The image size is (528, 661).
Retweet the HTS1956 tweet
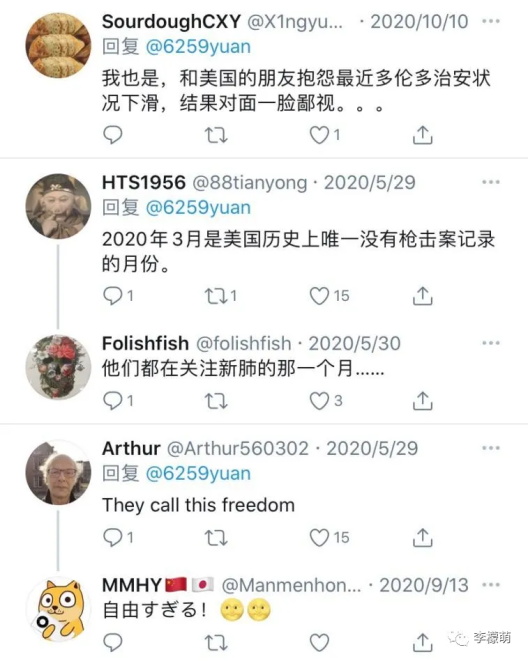(x=216, y=296)
